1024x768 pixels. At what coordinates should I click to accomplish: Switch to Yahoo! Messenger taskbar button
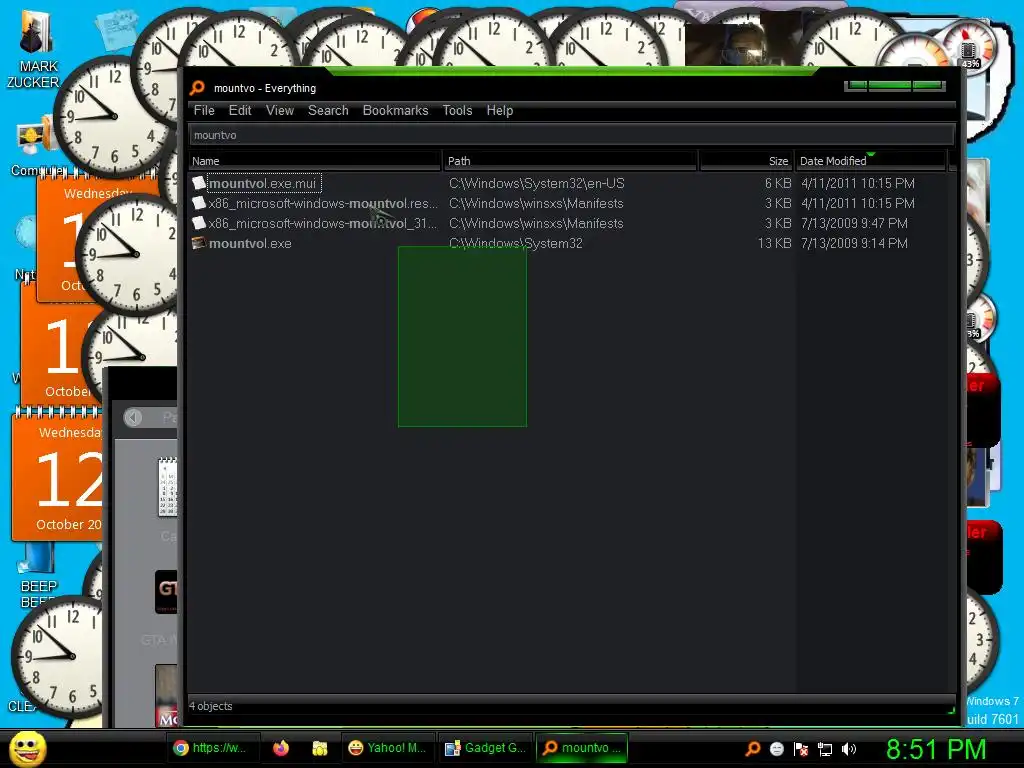(x=388, y=748)
